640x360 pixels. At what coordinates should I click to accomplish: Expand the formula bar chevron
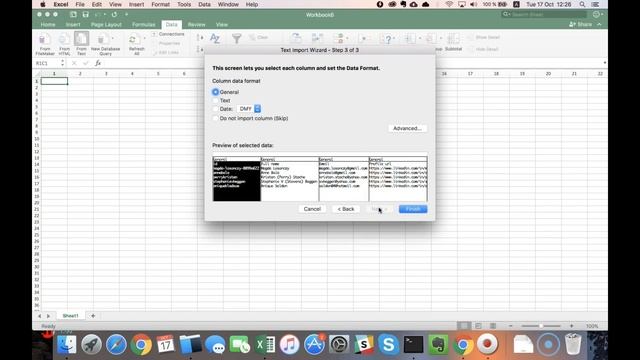point(604,63)
